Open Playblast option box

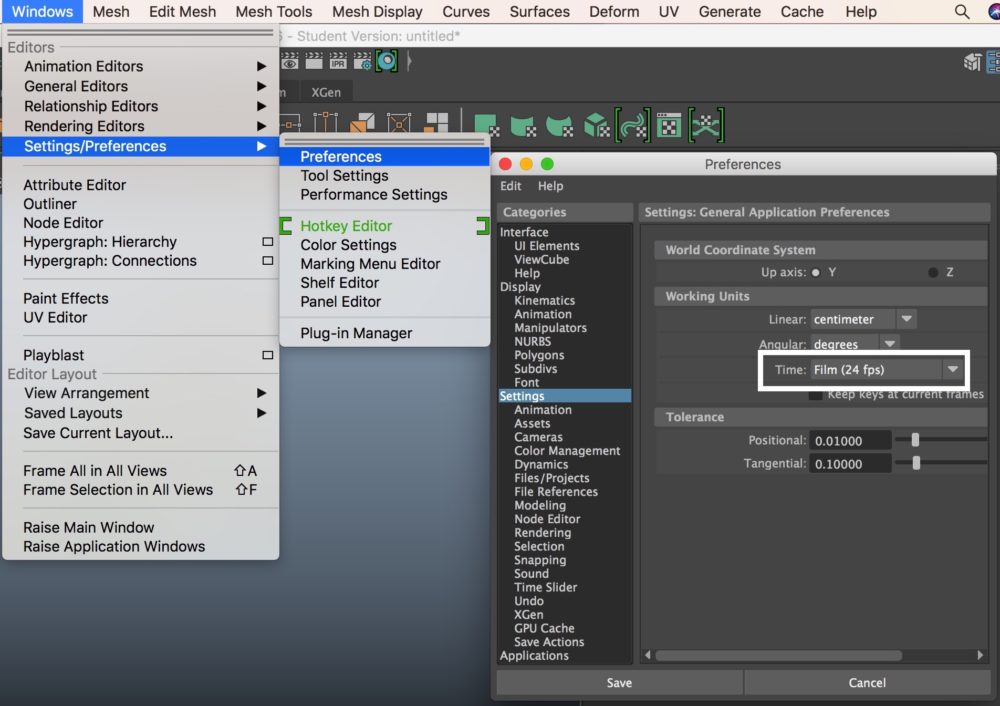268,355
